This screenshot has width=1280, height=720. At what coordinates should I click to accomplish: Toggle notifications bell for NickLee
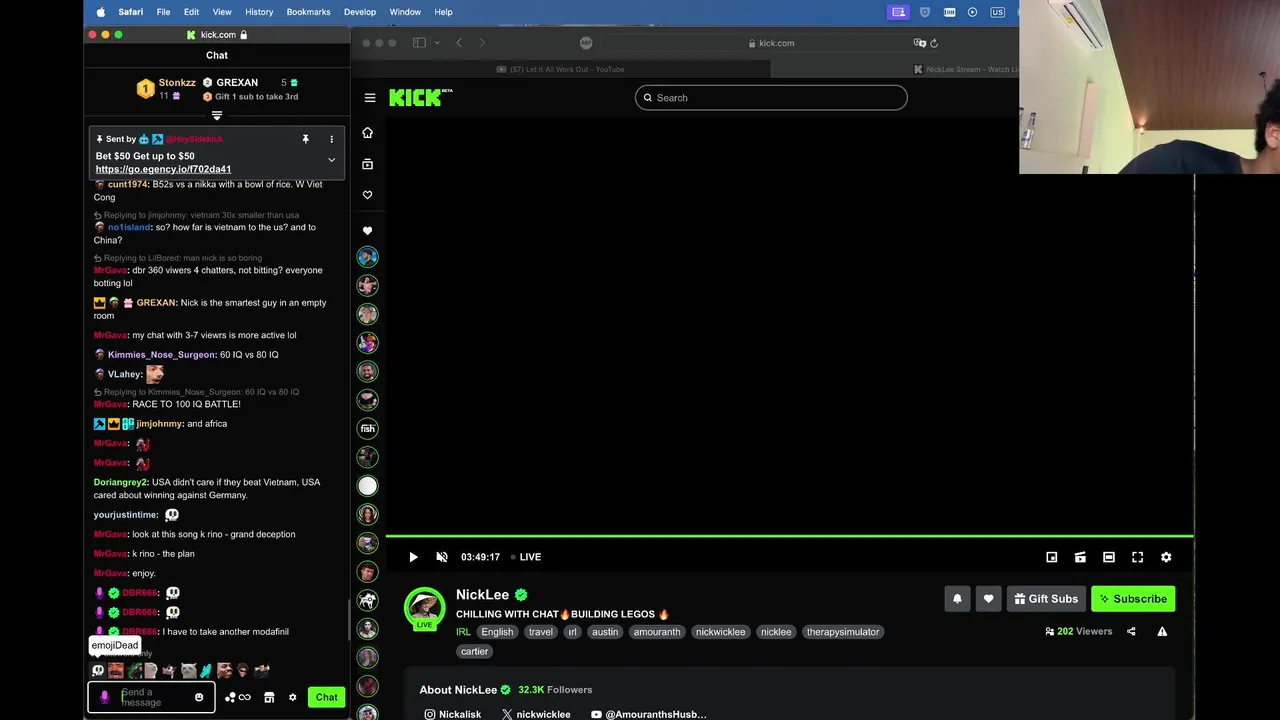[x=957, y=599]
